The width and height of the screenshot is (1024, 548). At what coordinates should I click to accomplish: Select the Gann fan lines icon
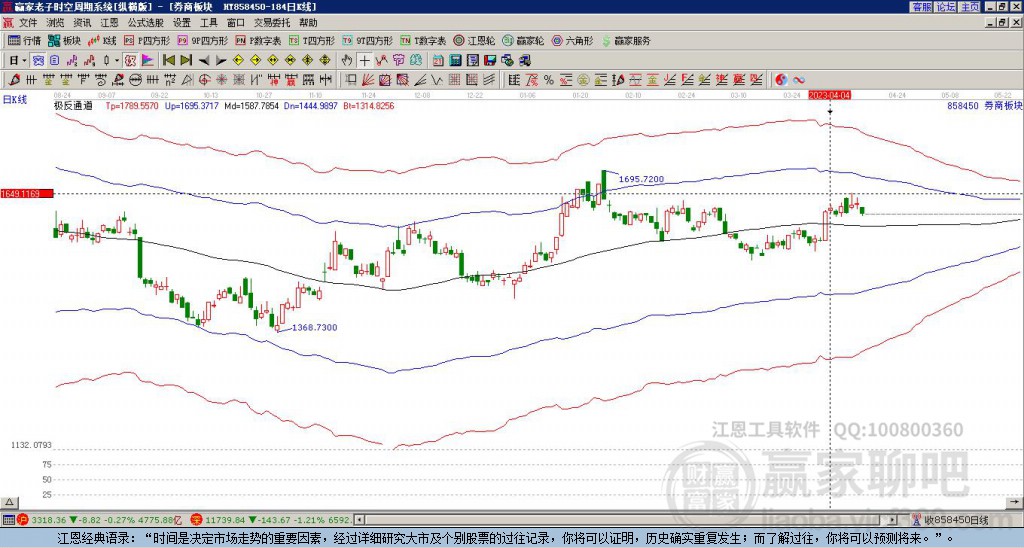pyautogui.click(x=368, y=80)
